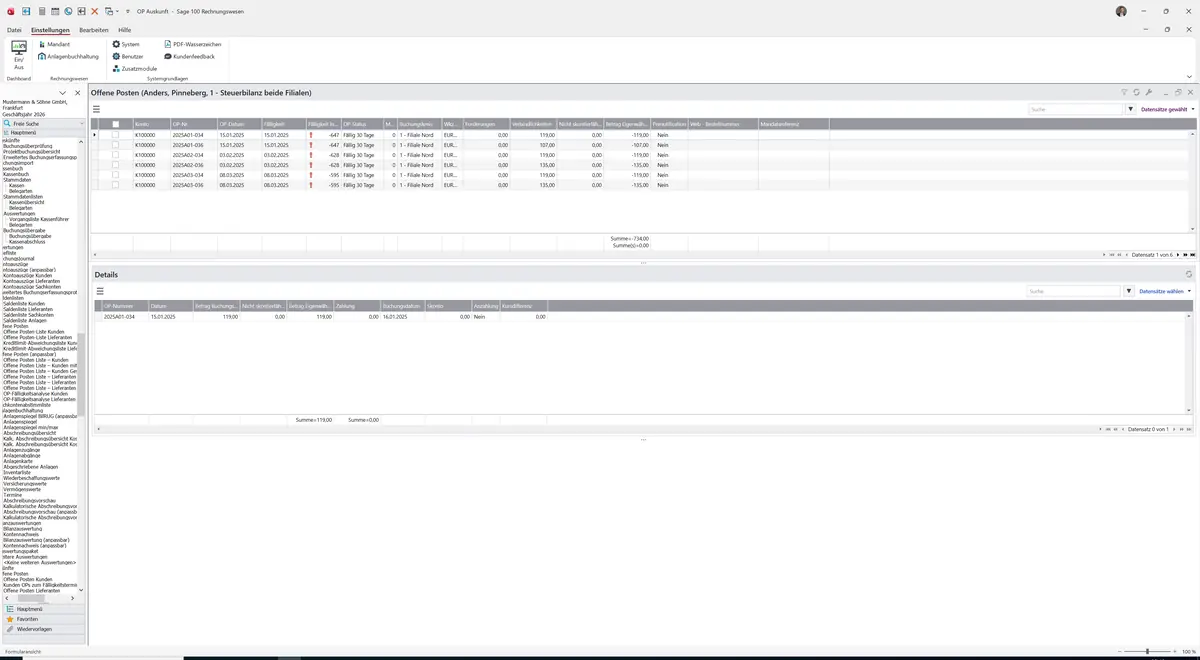
Task: Open the wrench settings of Offene Posten
Action: pyautogui.click(x=1149, y=92)
